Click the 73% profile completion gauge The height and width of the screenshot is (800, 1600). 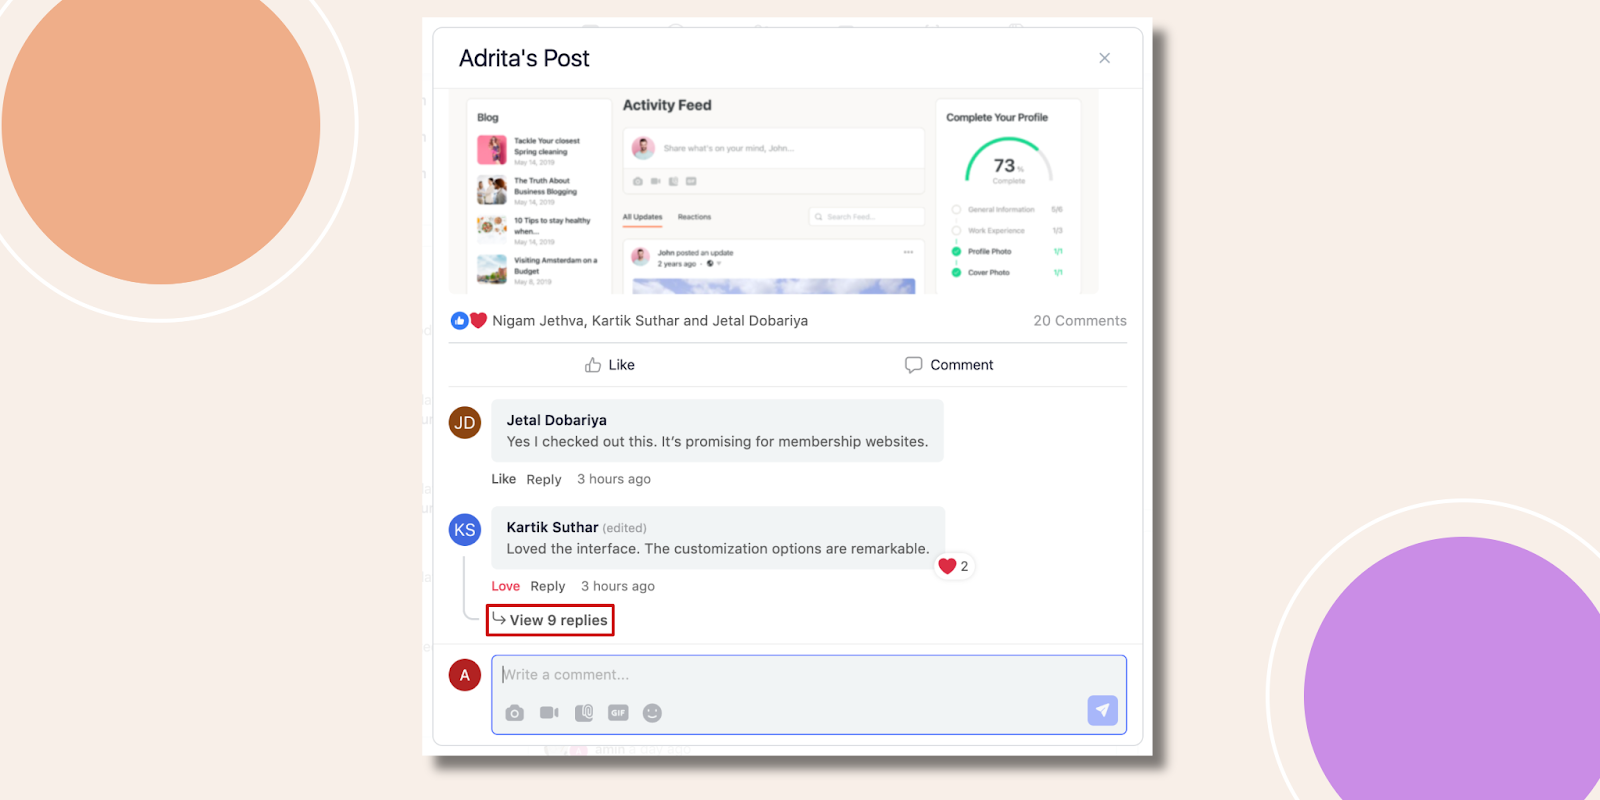1008,162
